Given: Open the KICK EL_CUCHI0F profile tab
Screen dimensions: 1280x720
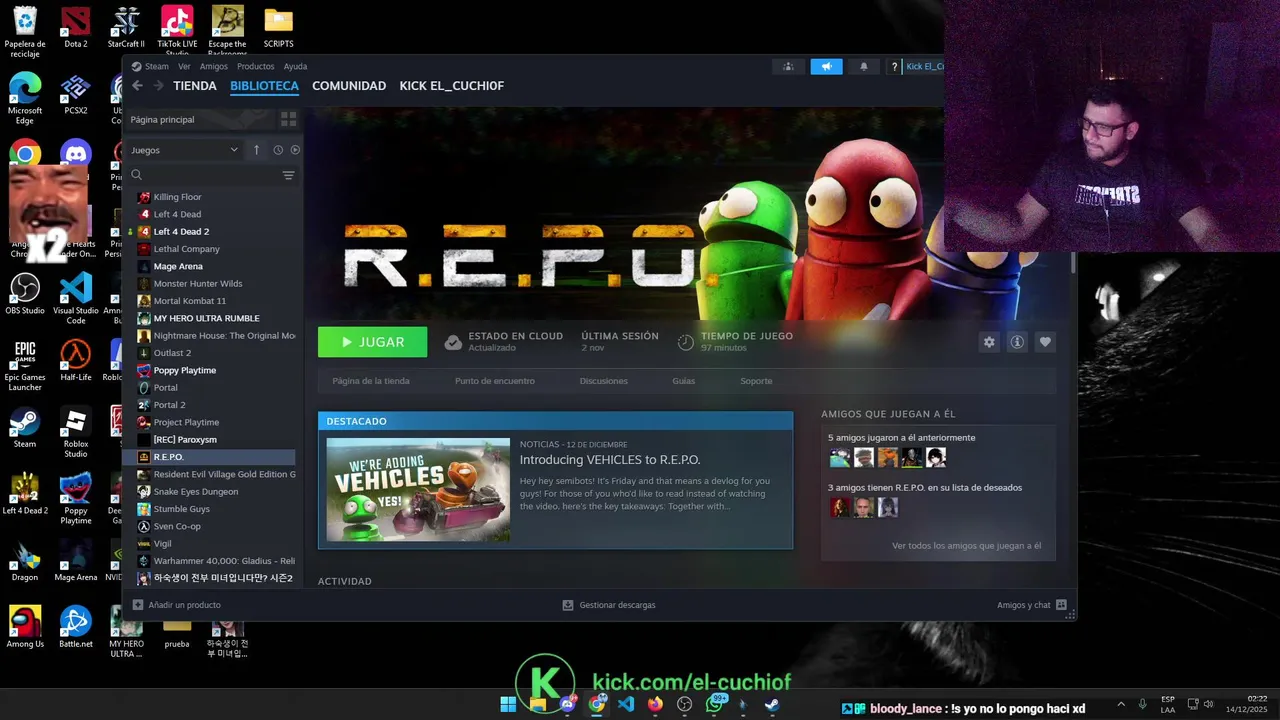Looking at the screenshot, I should point(452,86).
